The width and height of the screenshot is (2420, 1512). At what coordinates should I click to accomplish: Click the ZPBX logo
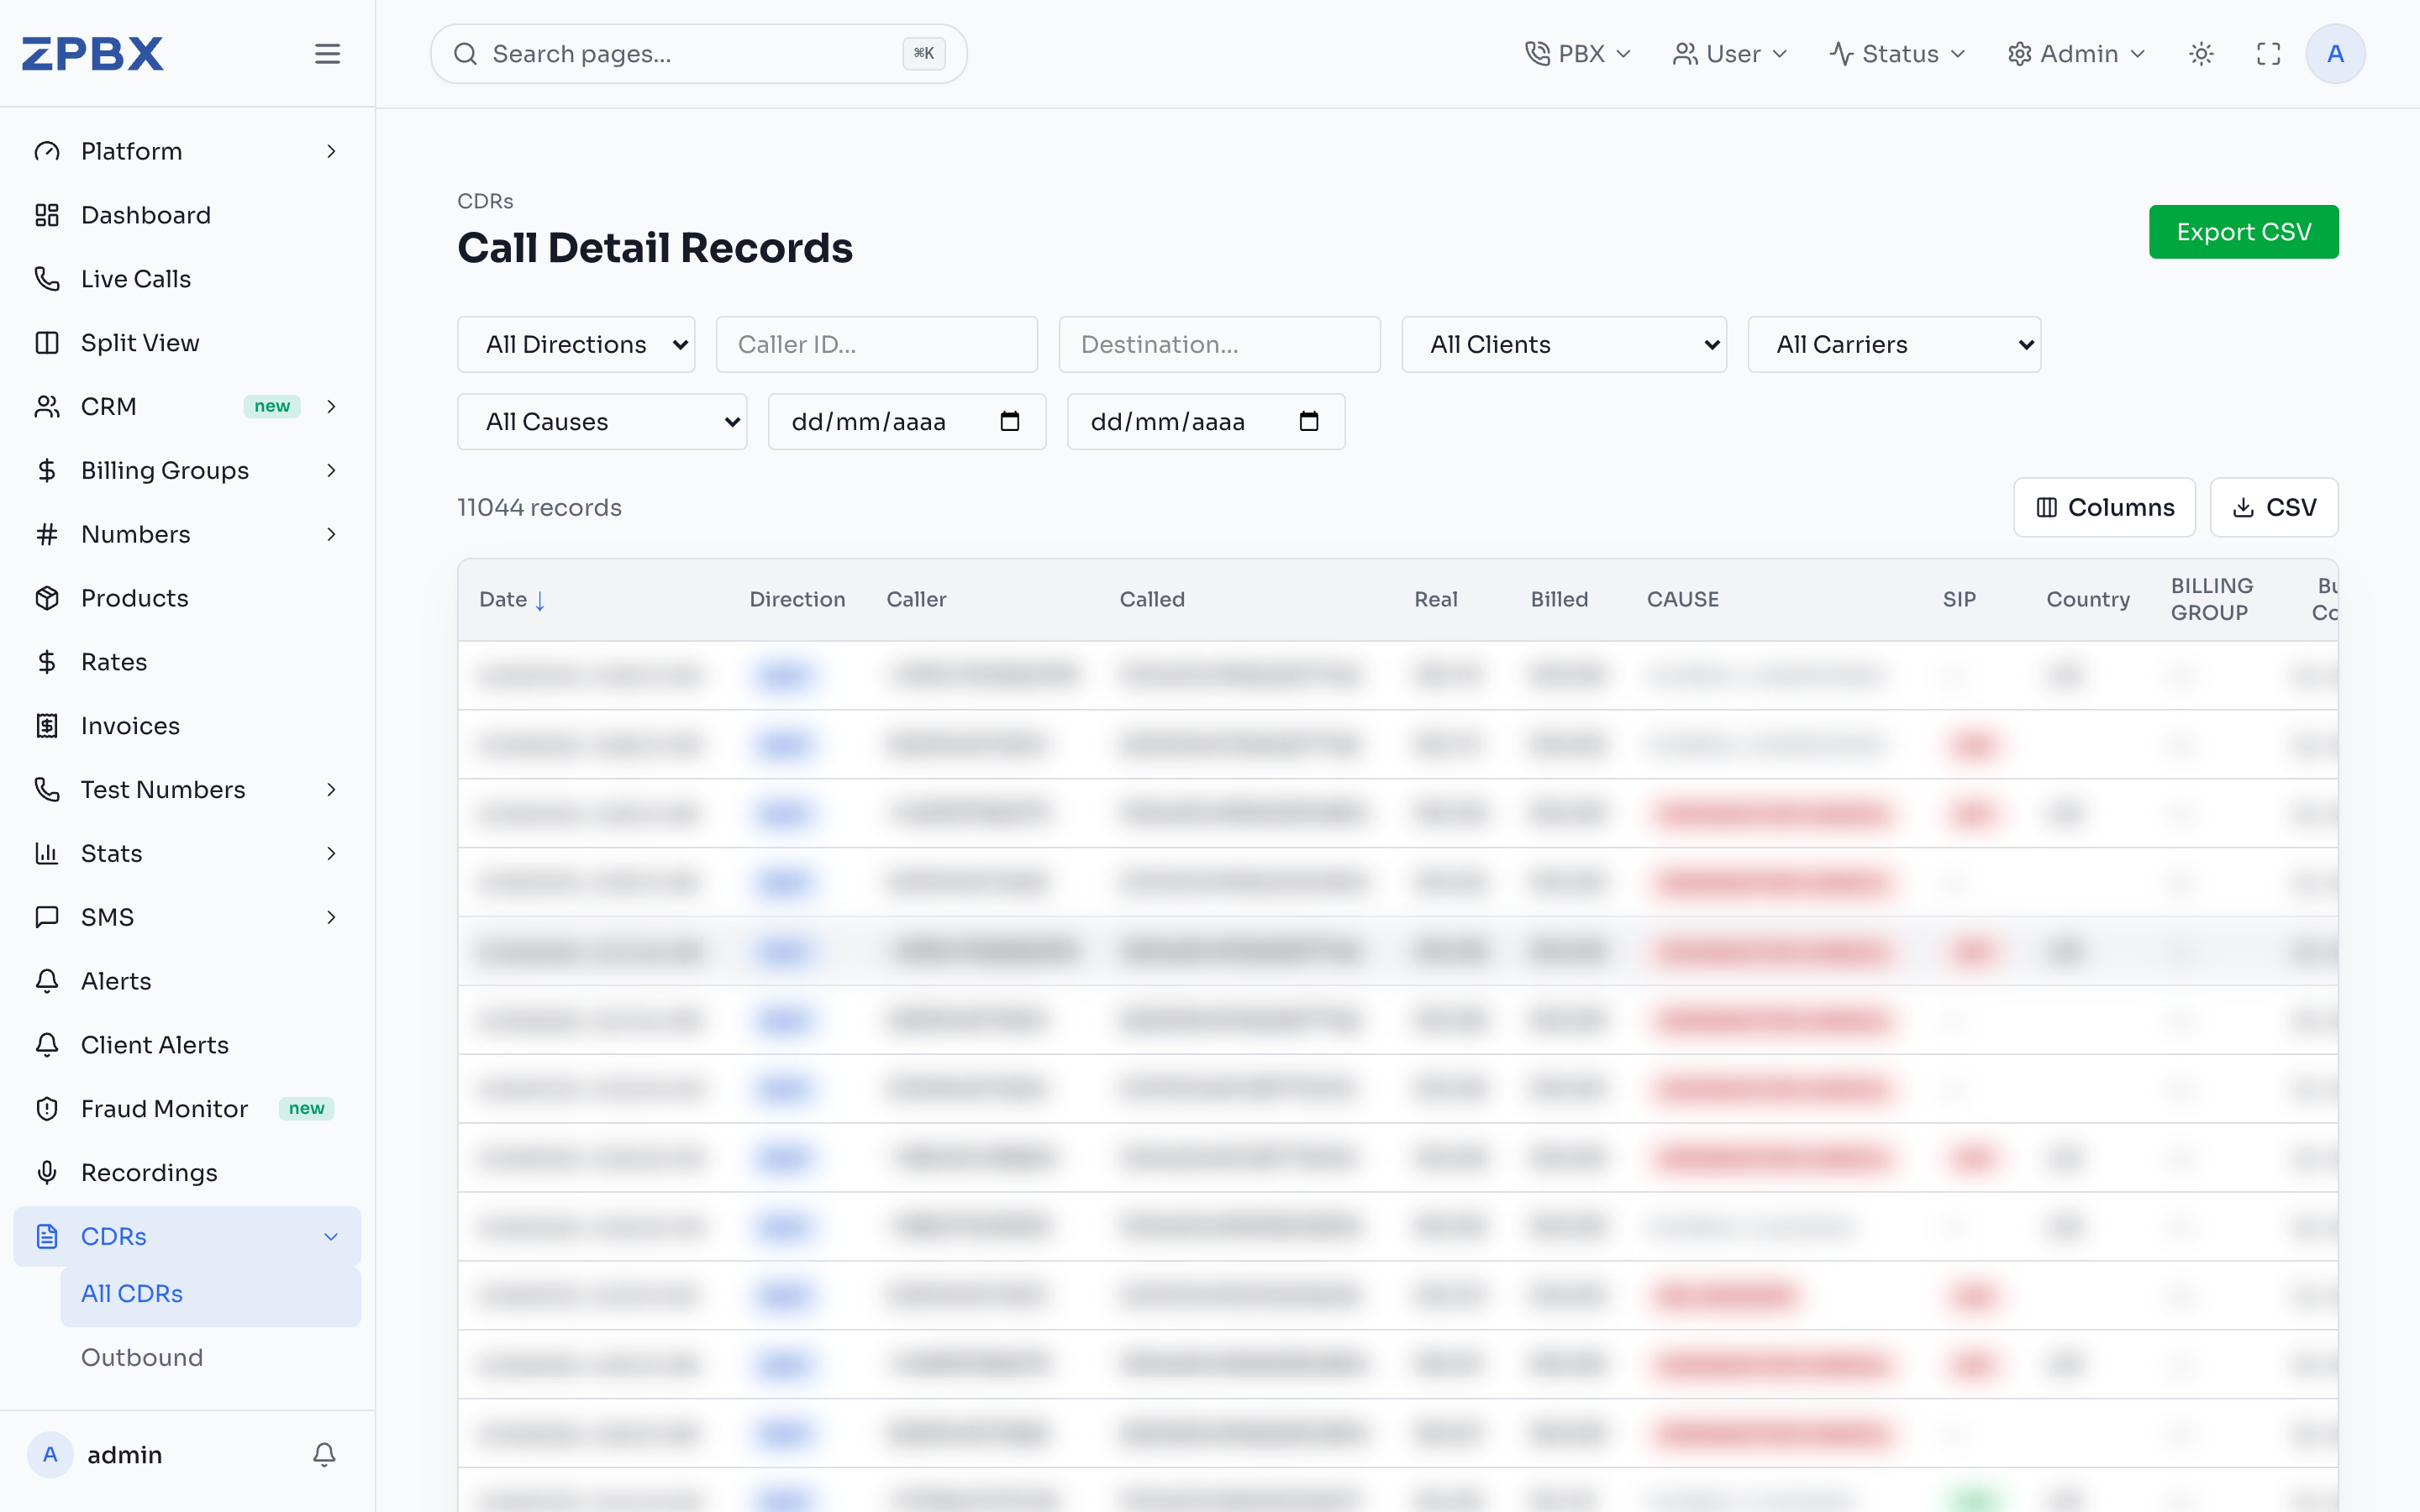click(93, 53)
